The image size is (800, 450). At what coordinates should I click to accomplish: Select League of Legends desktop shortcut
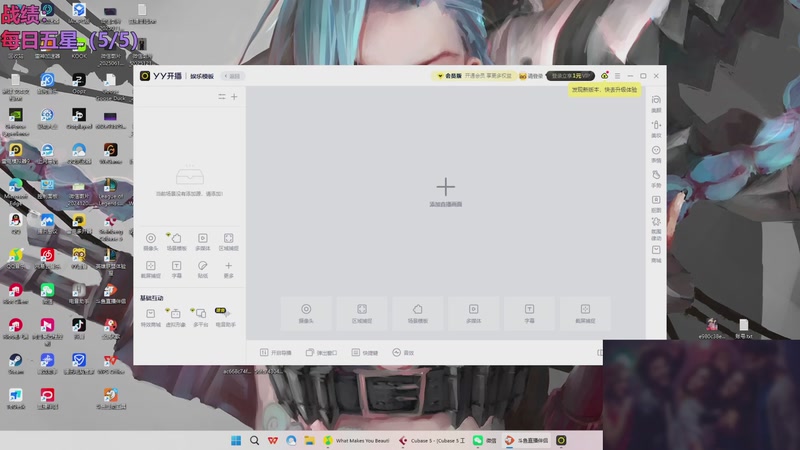110,192
